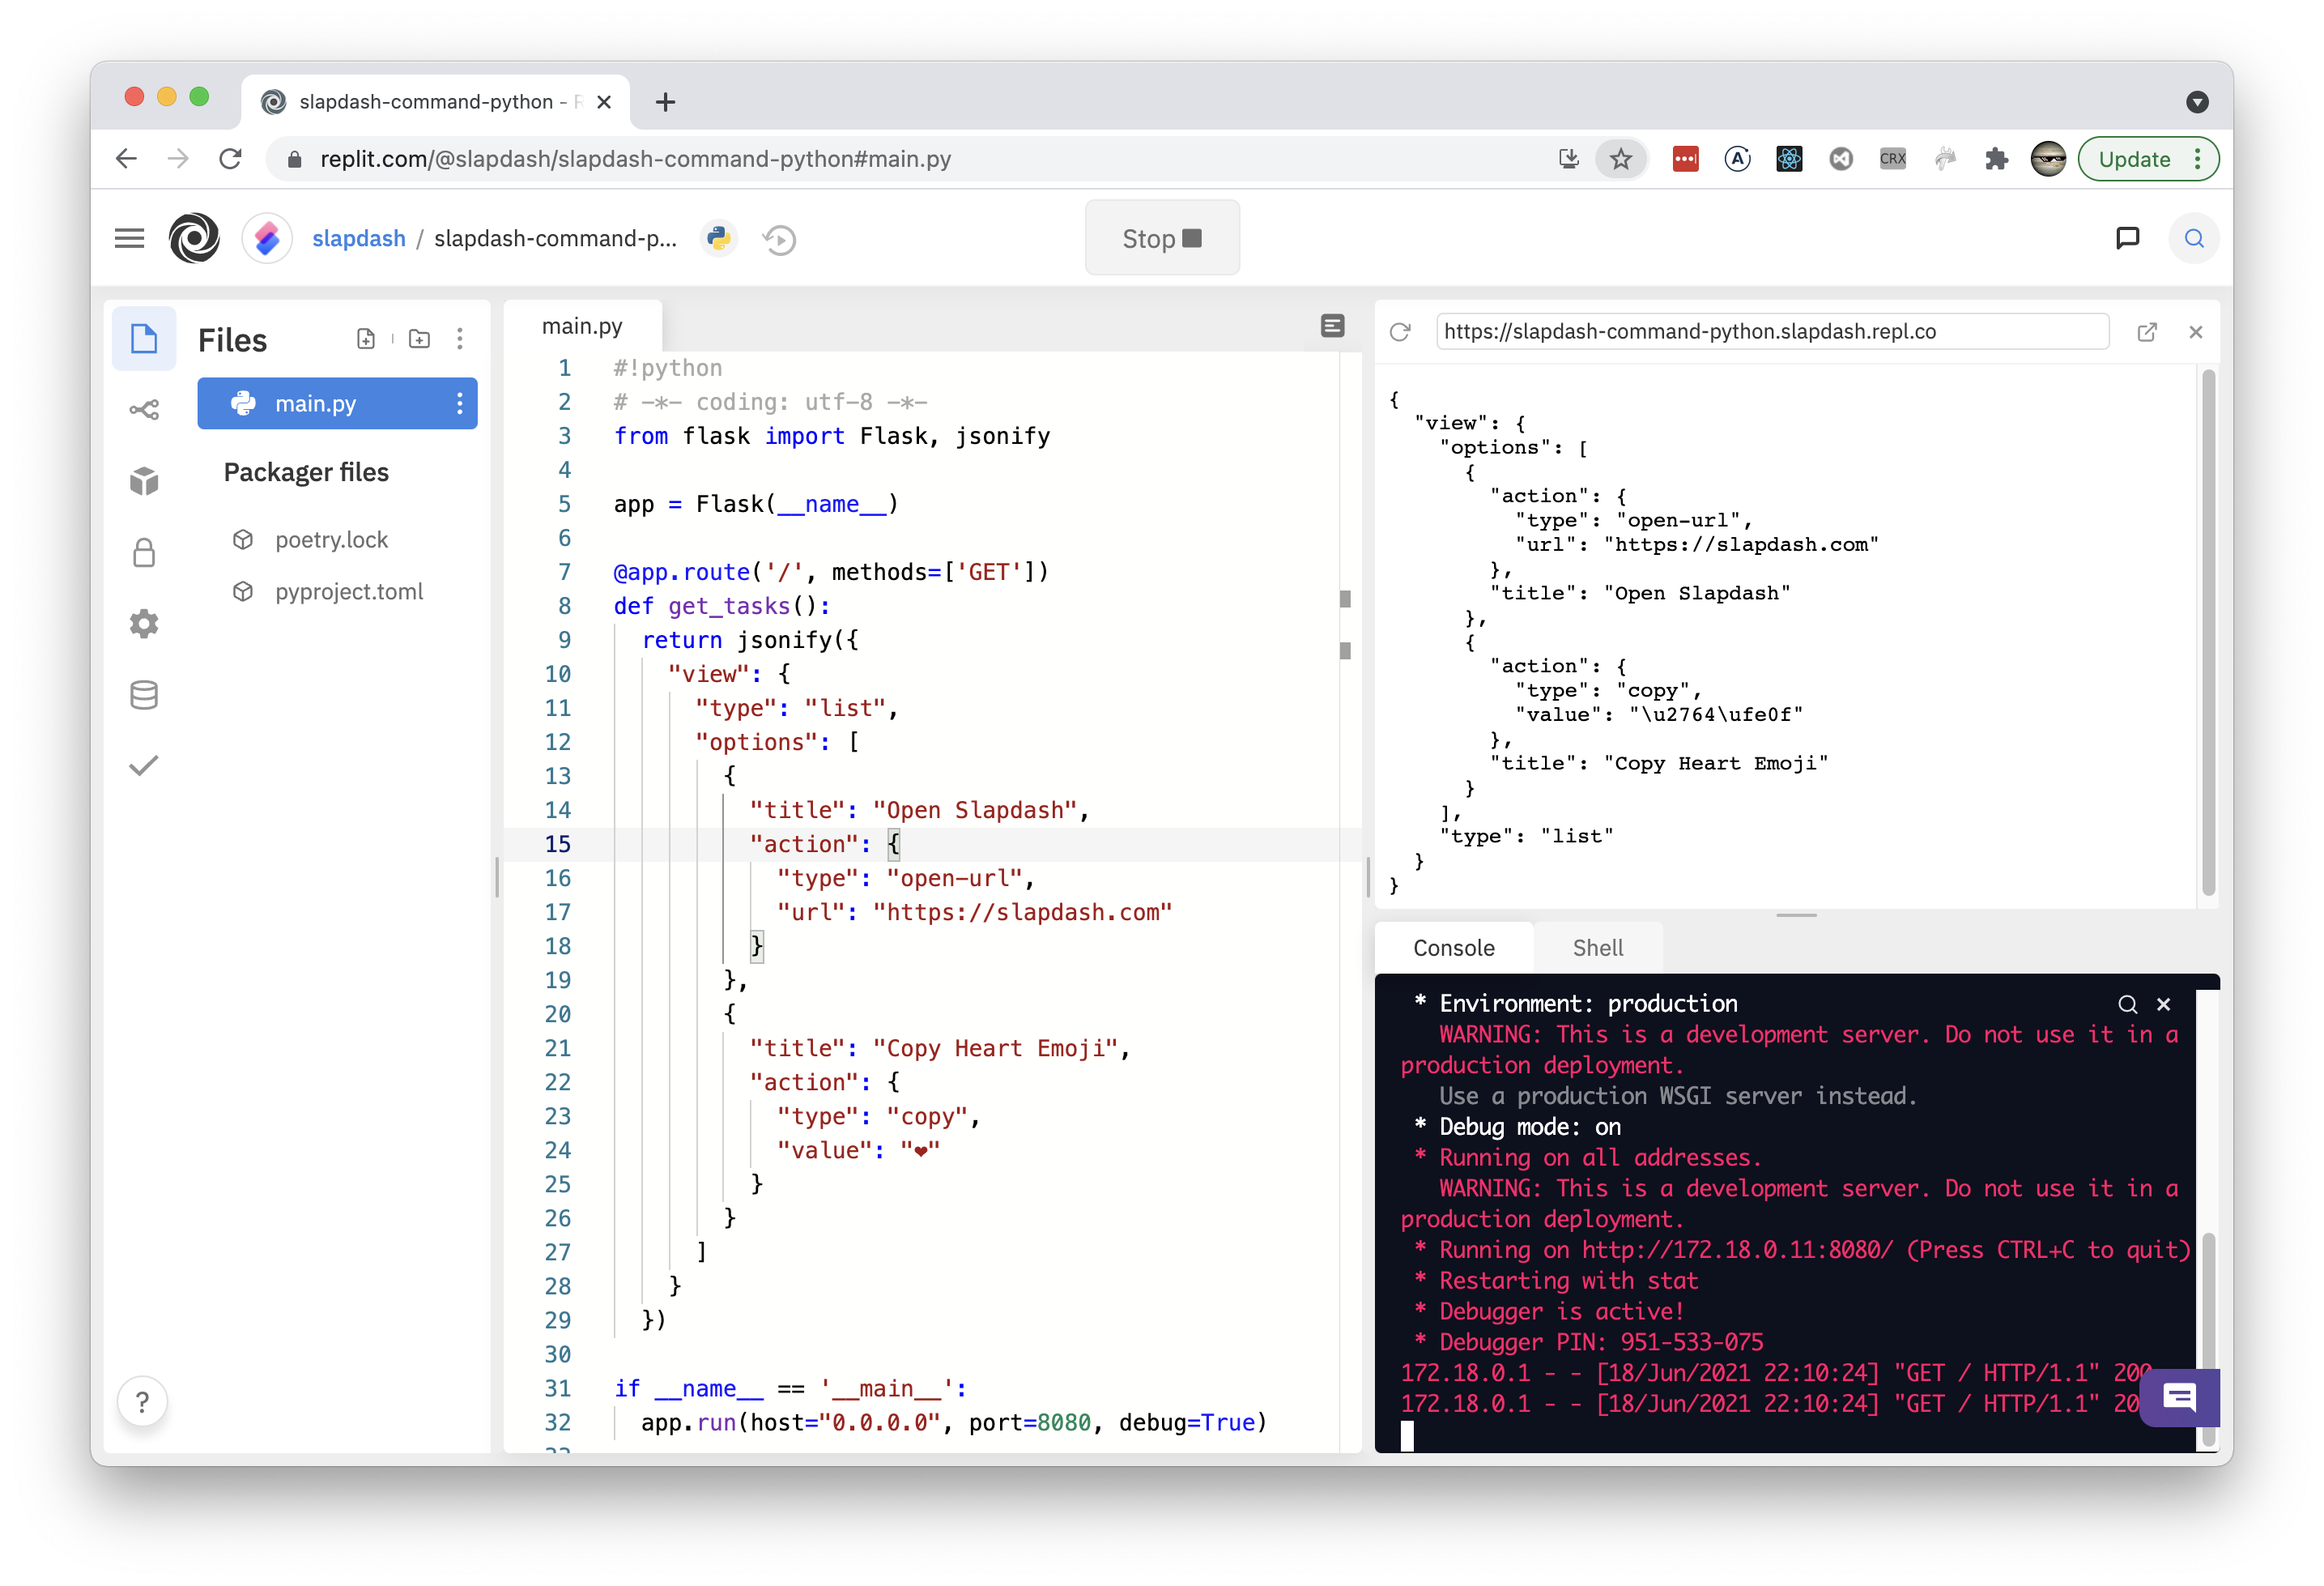2324x1586 pixels.
Task: Click the search icon in Replit header
Action: pos(2194,238)
